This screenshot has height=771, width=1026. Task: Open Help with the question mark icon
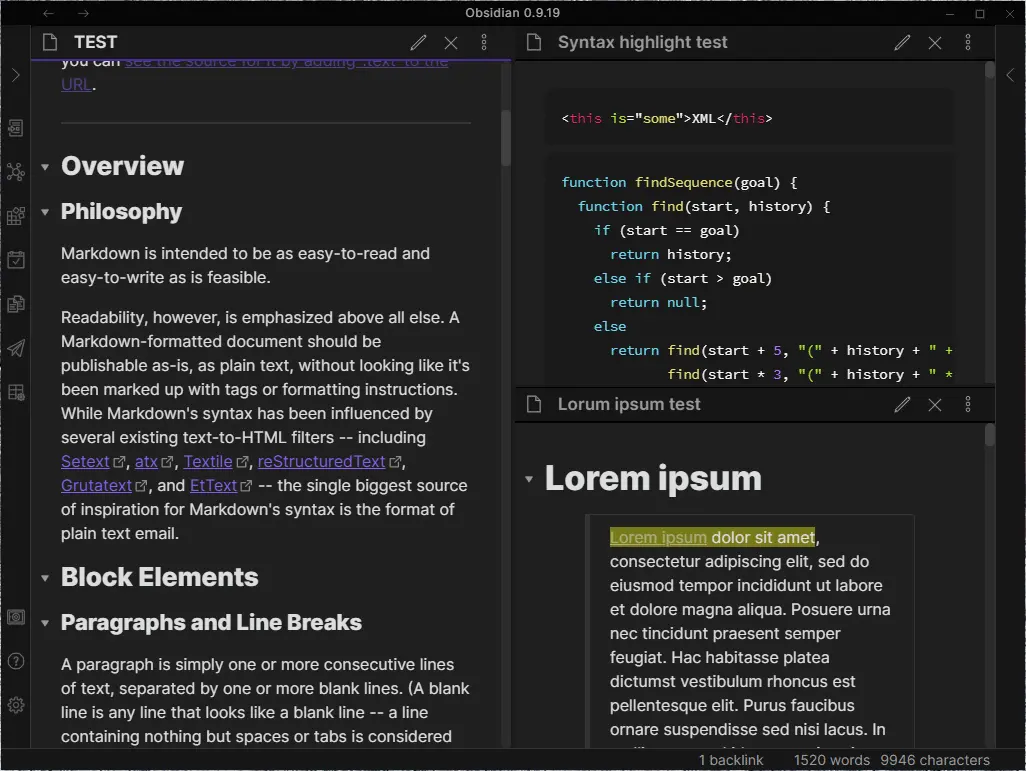[x=16, y=661]
